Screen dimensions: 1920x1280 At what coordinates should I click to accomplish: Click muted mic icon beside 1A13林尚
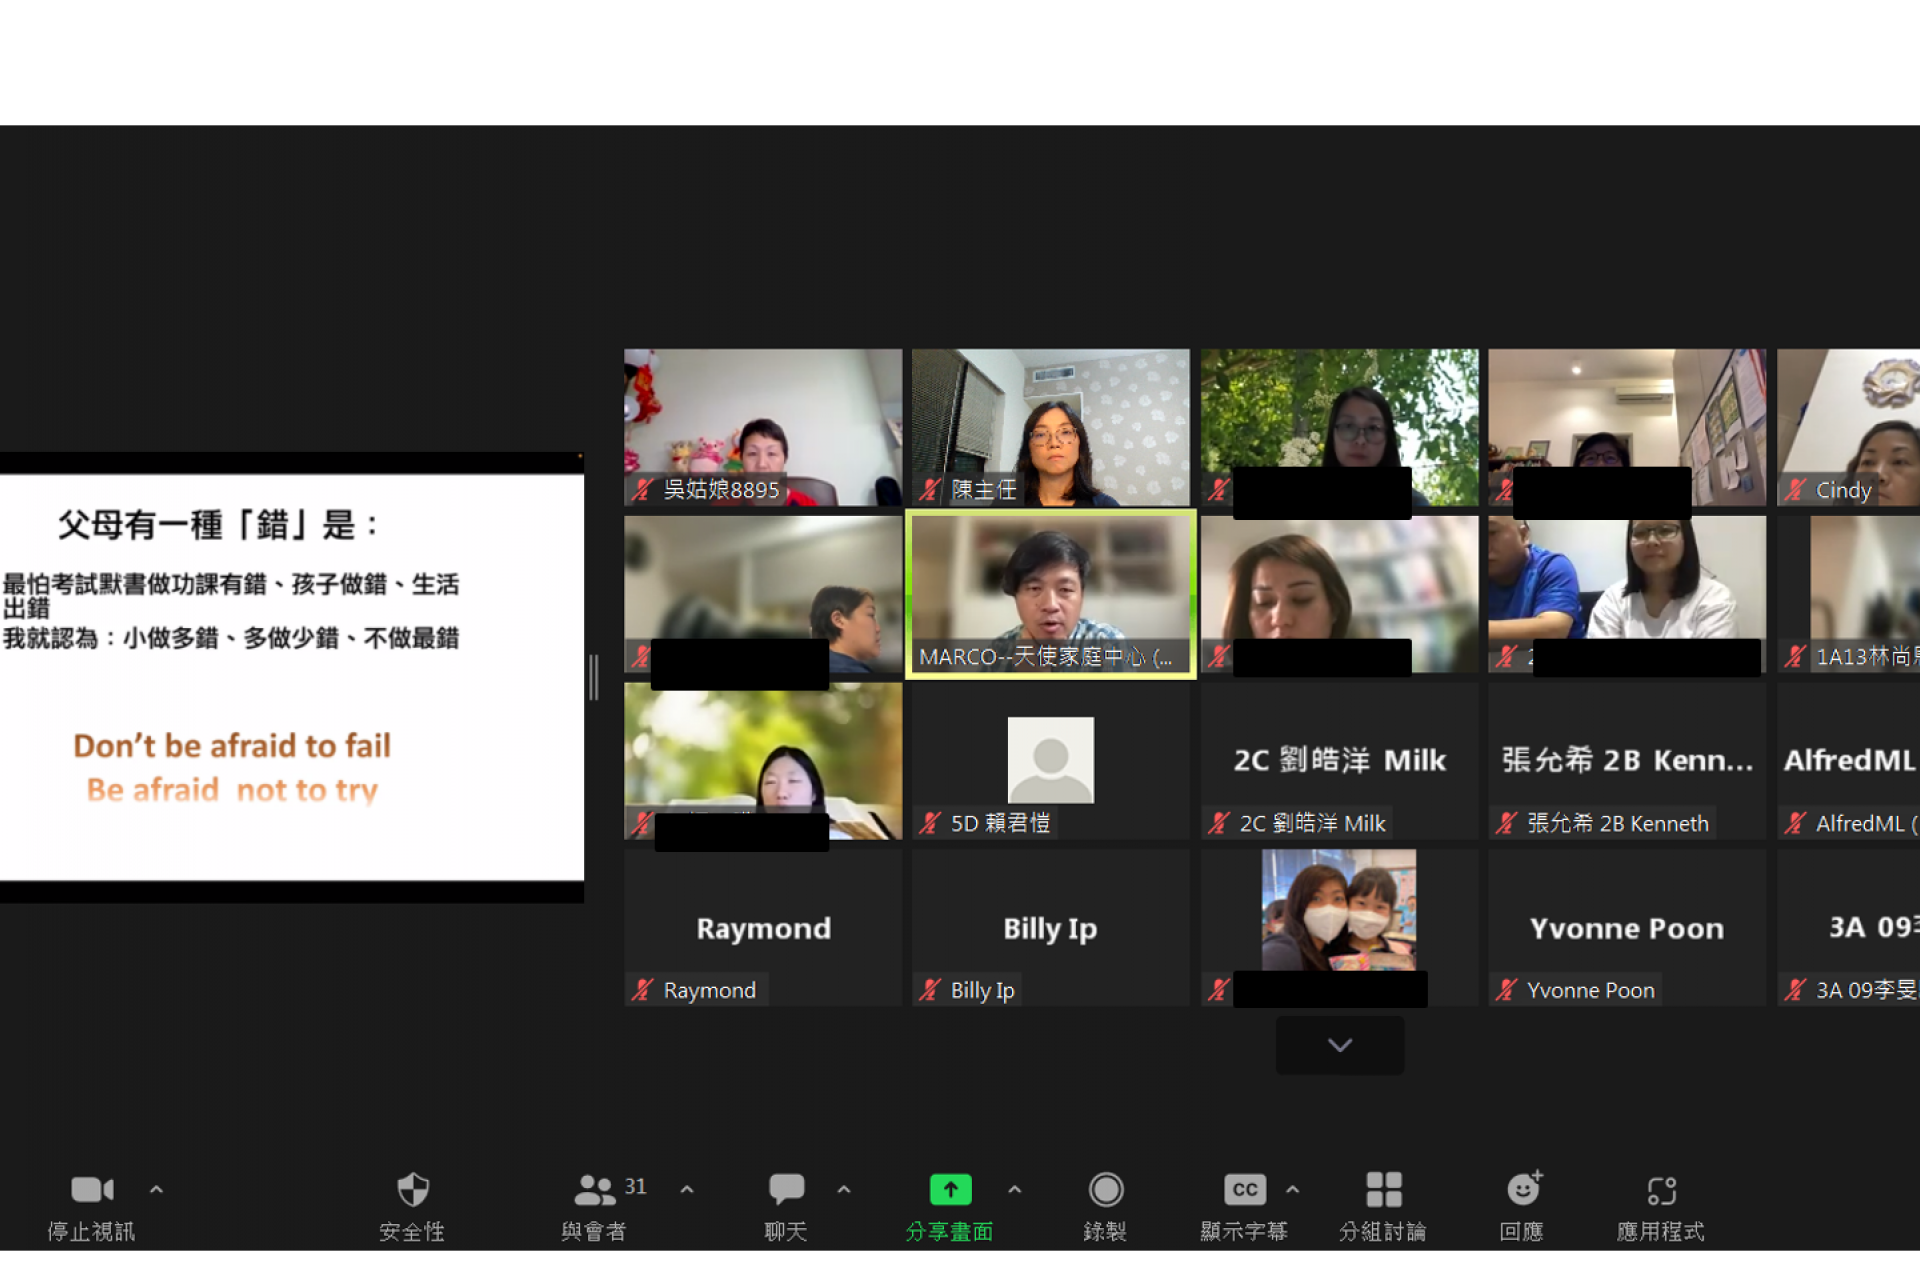(x=1796, y=657)
